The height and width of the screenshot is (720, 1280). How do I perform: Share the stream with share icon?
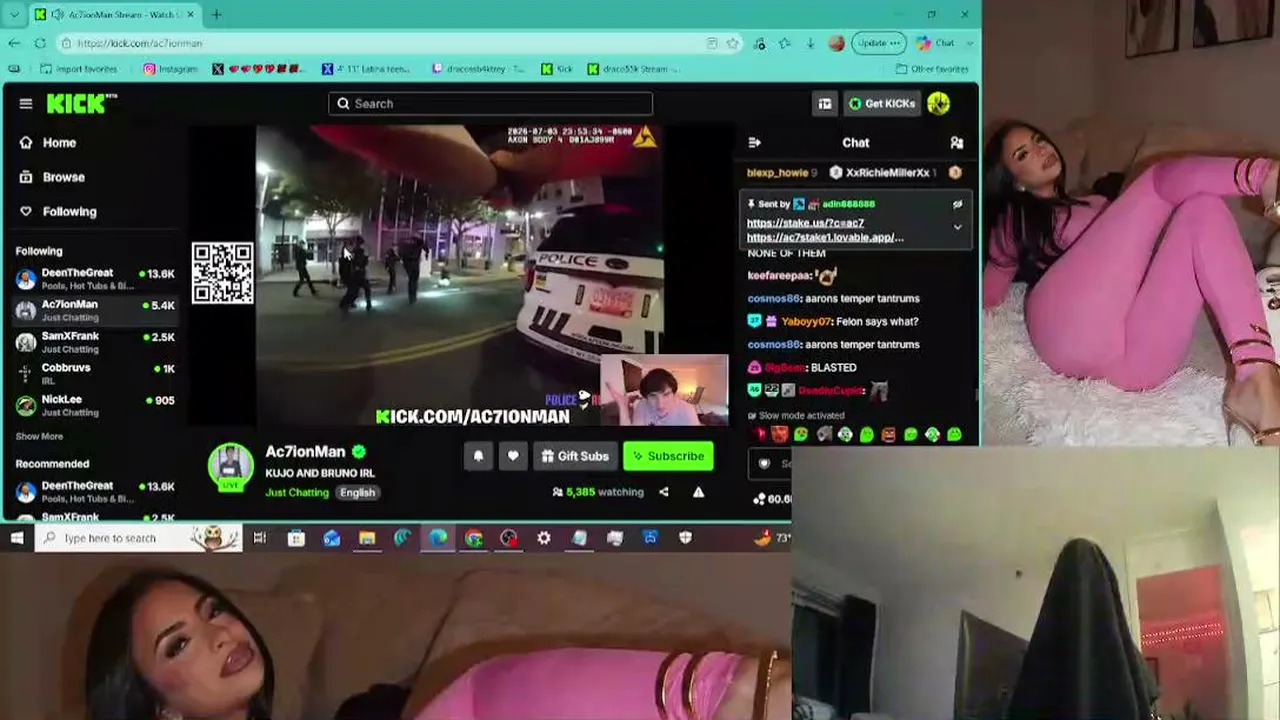coord(664,492)
